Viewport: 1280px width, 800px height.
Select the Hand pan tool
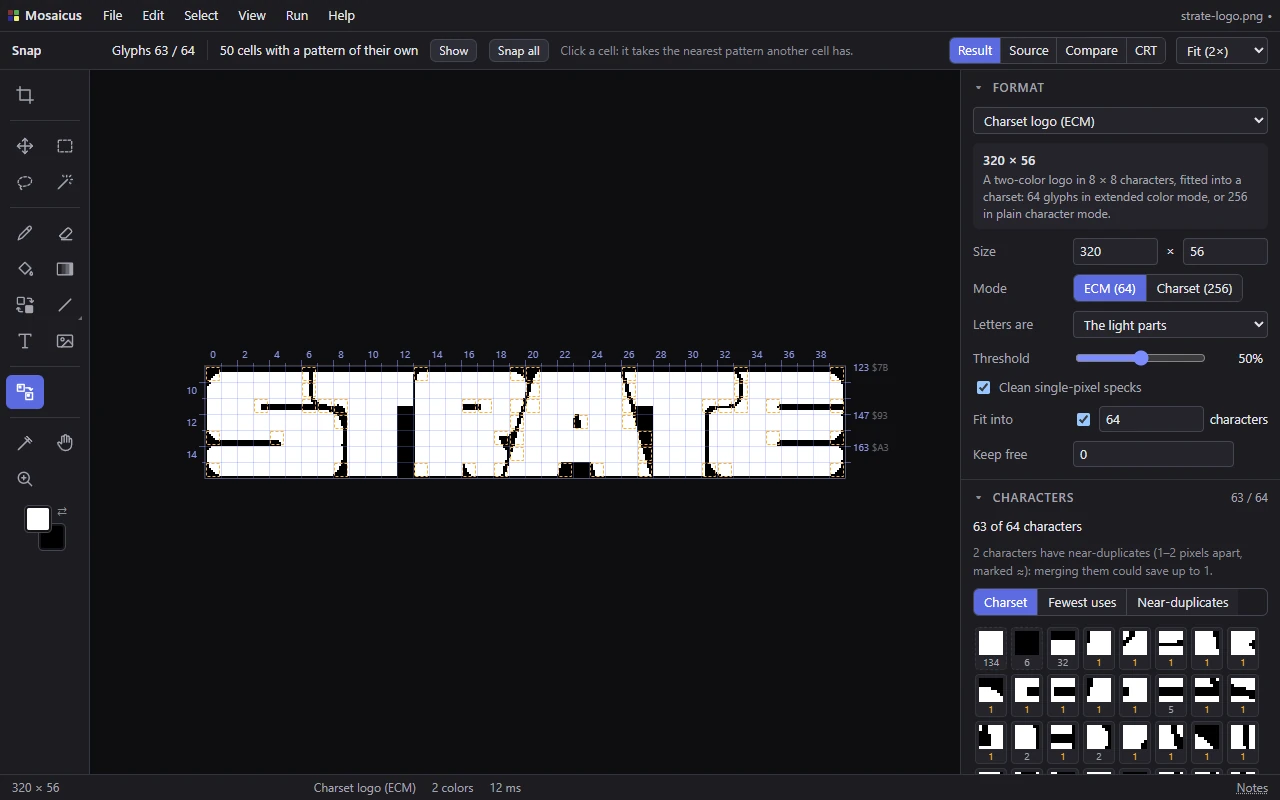tap(65, 443)
